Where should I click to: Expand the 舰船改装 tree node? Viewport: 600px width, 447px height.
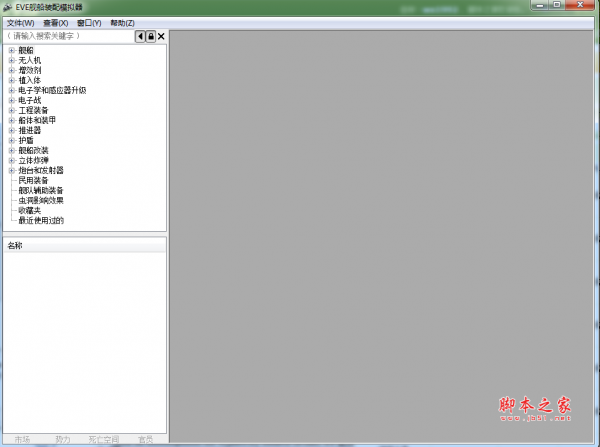pyautogui.click(x=12, y=150)
